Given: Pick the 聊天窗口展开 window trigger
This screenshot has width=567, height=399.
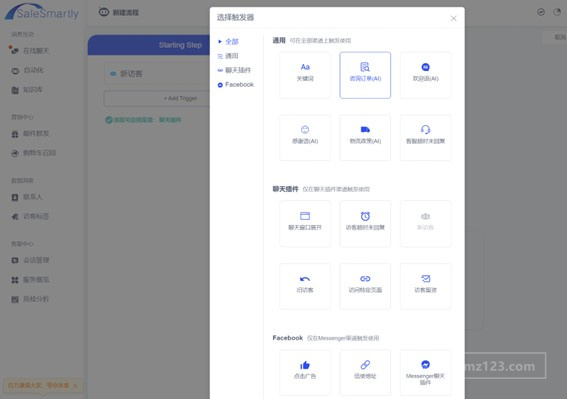Looking at the screenshot, I should pos(304,224).
